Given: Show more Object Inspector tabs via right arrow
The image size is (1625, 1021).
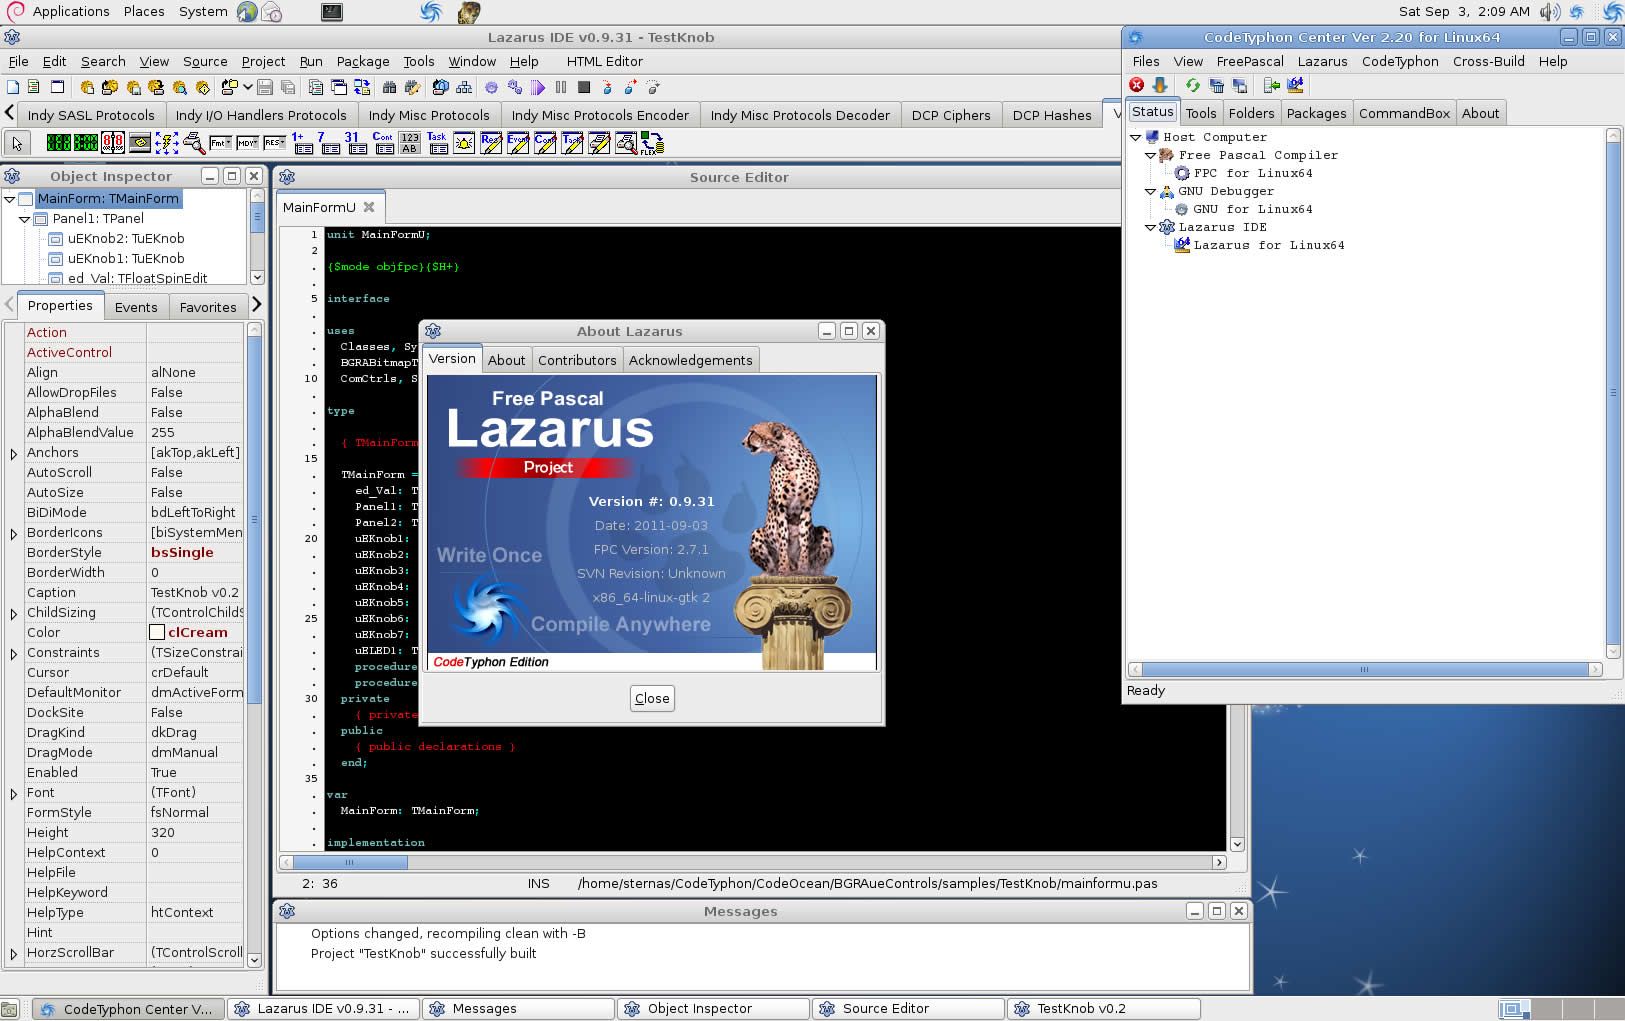Looking at the screenshot, I should tap(256, 304).
